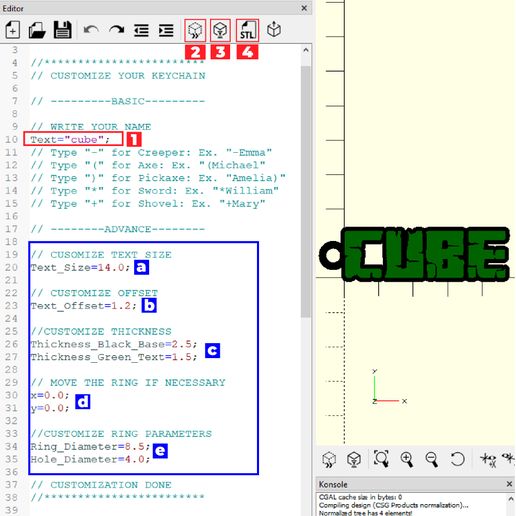
Task: Click comment CUSTOMIZE YOUR KEYCHAIN
Action: point(118,76)
